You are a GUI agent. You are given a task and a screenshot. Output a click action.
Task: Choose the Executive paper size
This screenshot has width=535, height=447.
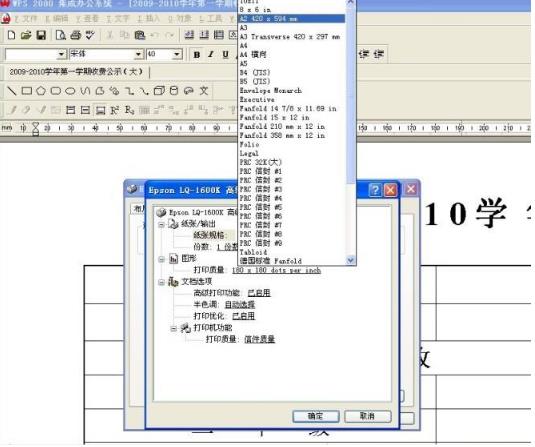pyautogui.click(x=257, y=99)
